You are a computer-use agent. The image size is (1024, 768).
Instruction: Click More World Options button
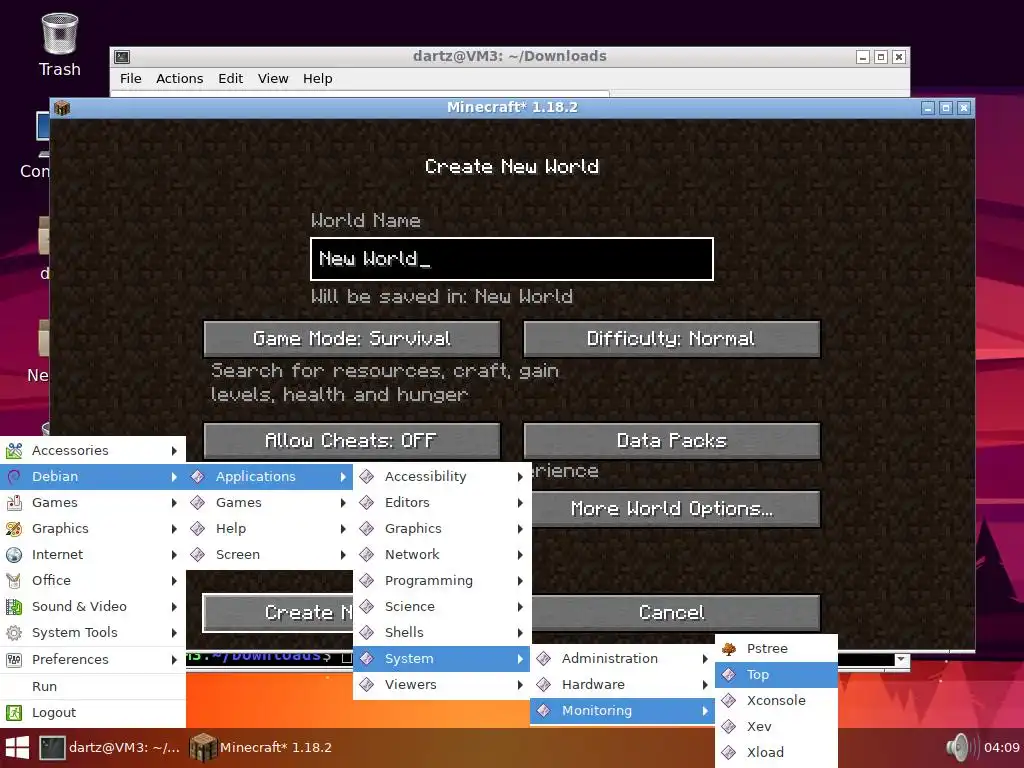[x=675, y=509]
